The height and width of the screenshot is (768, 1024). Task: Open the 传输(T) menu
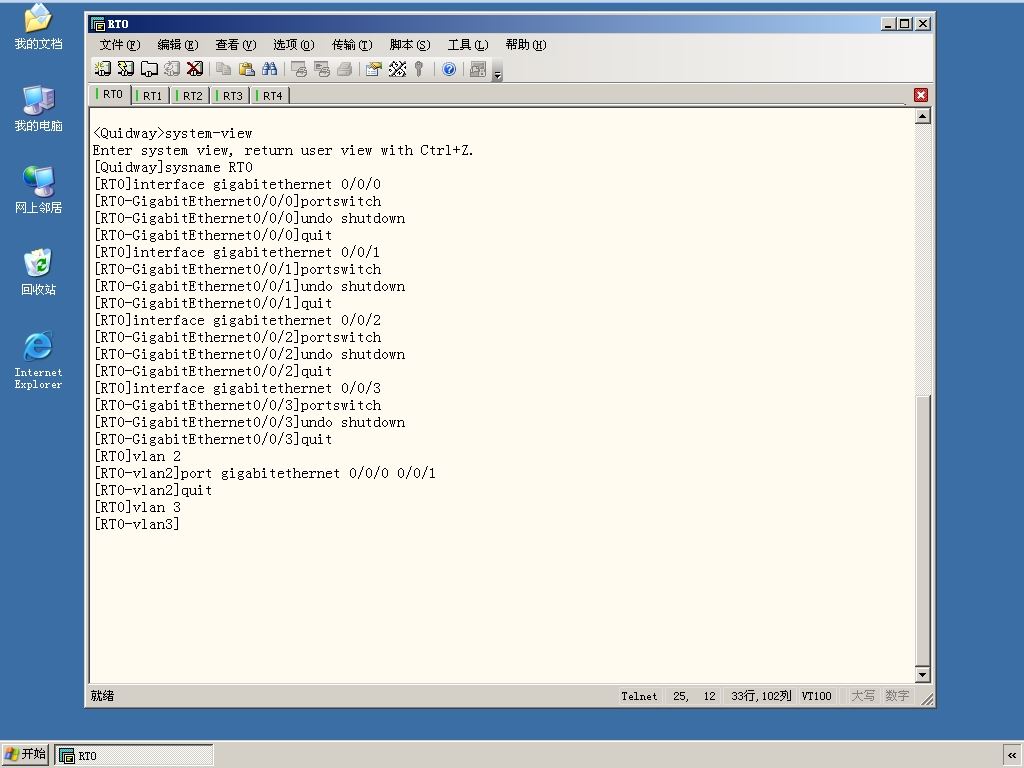coord(352,44)
